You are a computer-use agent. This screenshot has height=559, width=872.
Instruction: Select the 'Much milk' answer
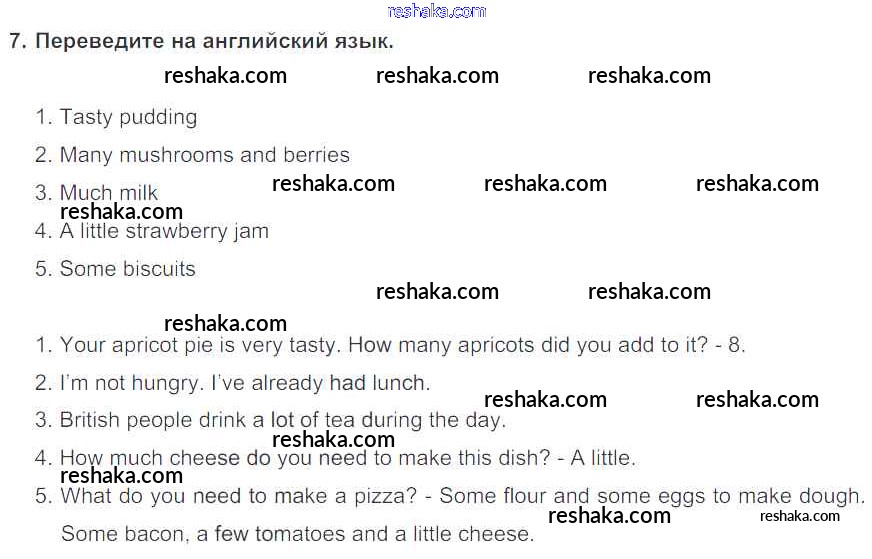pos(108,192)
